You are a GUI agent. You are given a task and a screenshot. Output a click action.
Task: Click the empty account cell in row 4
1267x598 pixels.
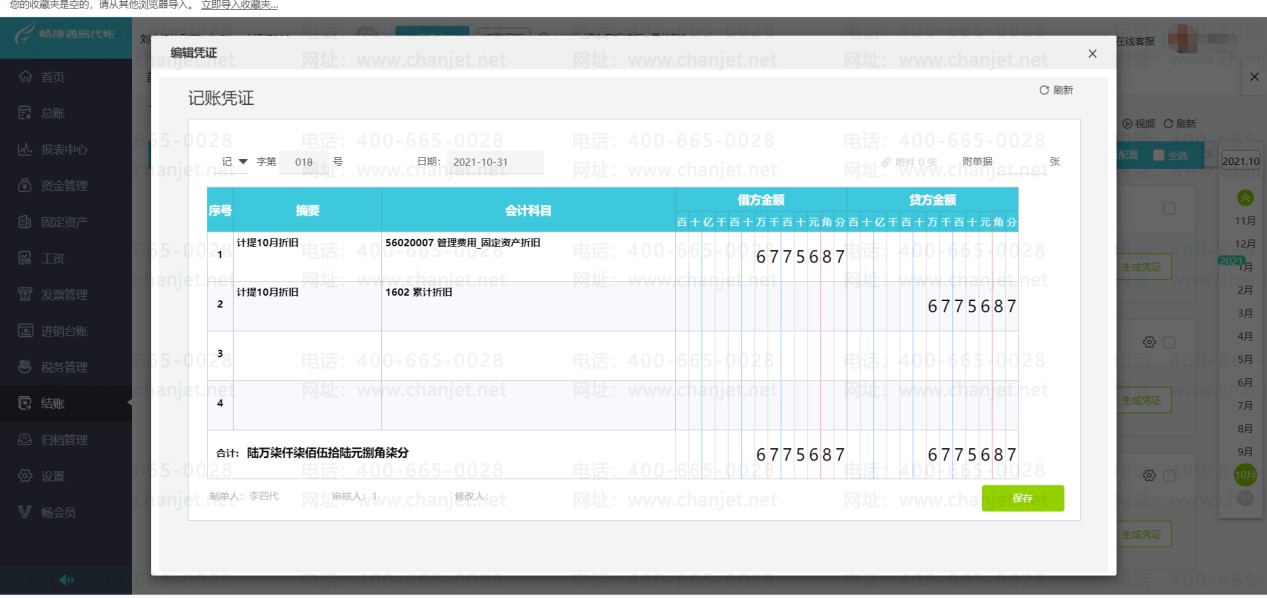pyautogui.click(x=528, y=405)
